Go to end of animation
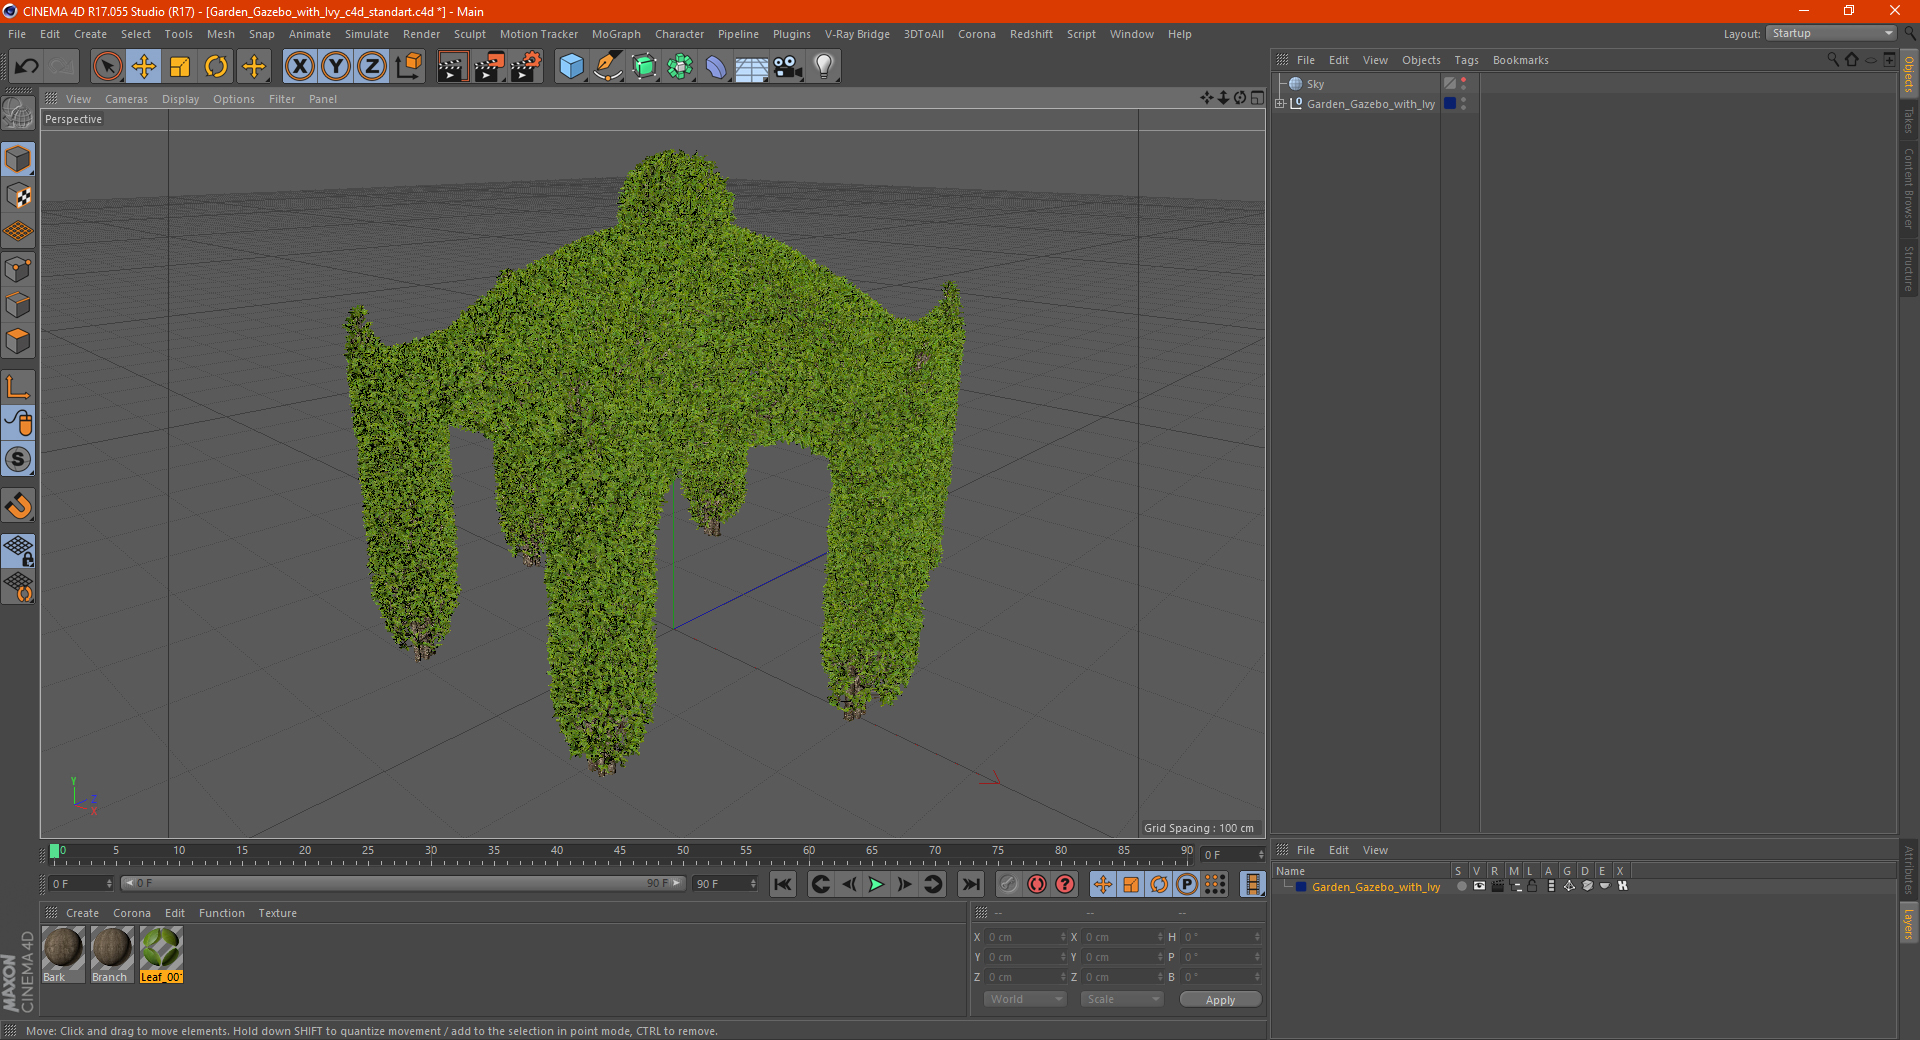 tap(970, 884)
